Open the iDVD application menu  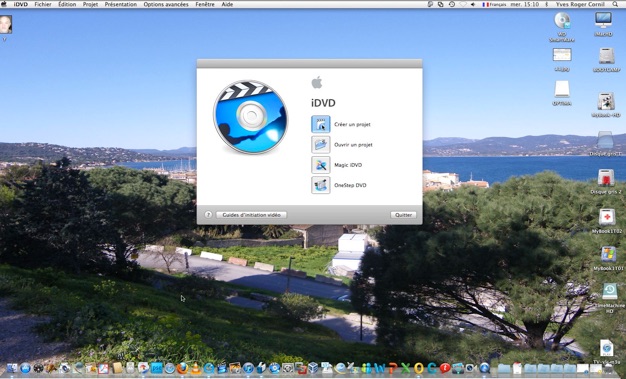pyautogui.click(x=20, y=4)
